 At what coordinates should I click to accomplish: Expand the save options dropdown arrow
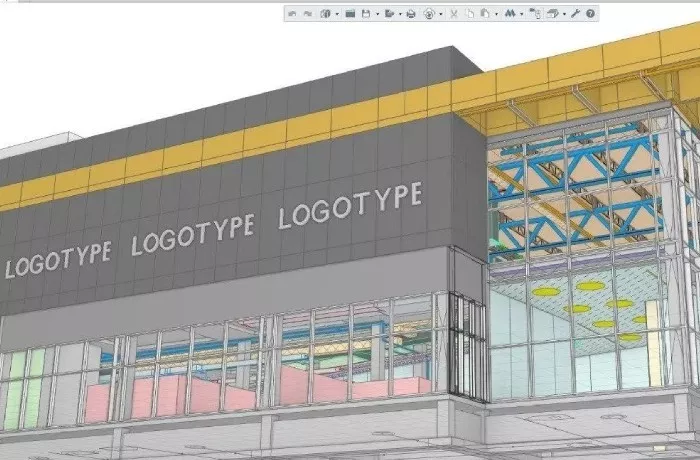pos(377,14)
